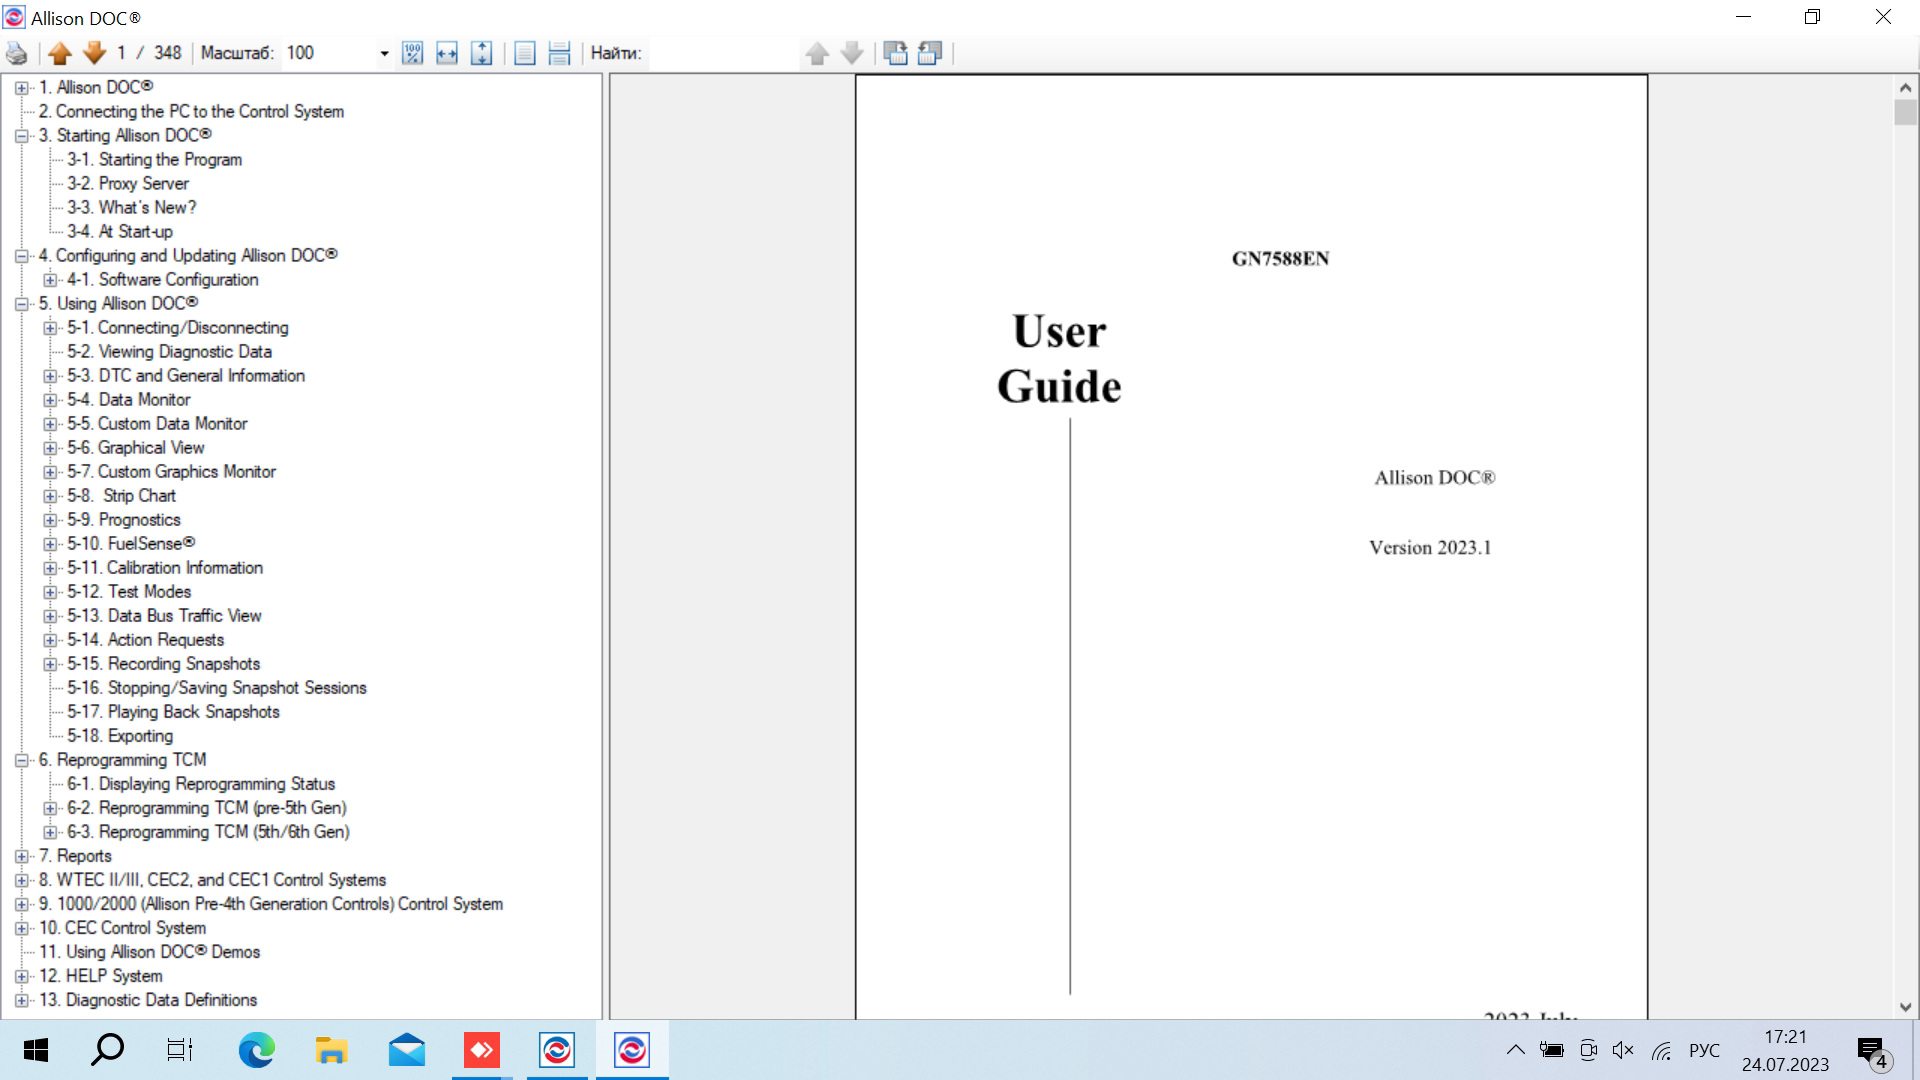Screen dimensions: 1920x1080
Task: Set zoom to 100 percent icon
Action: [412, 53]
